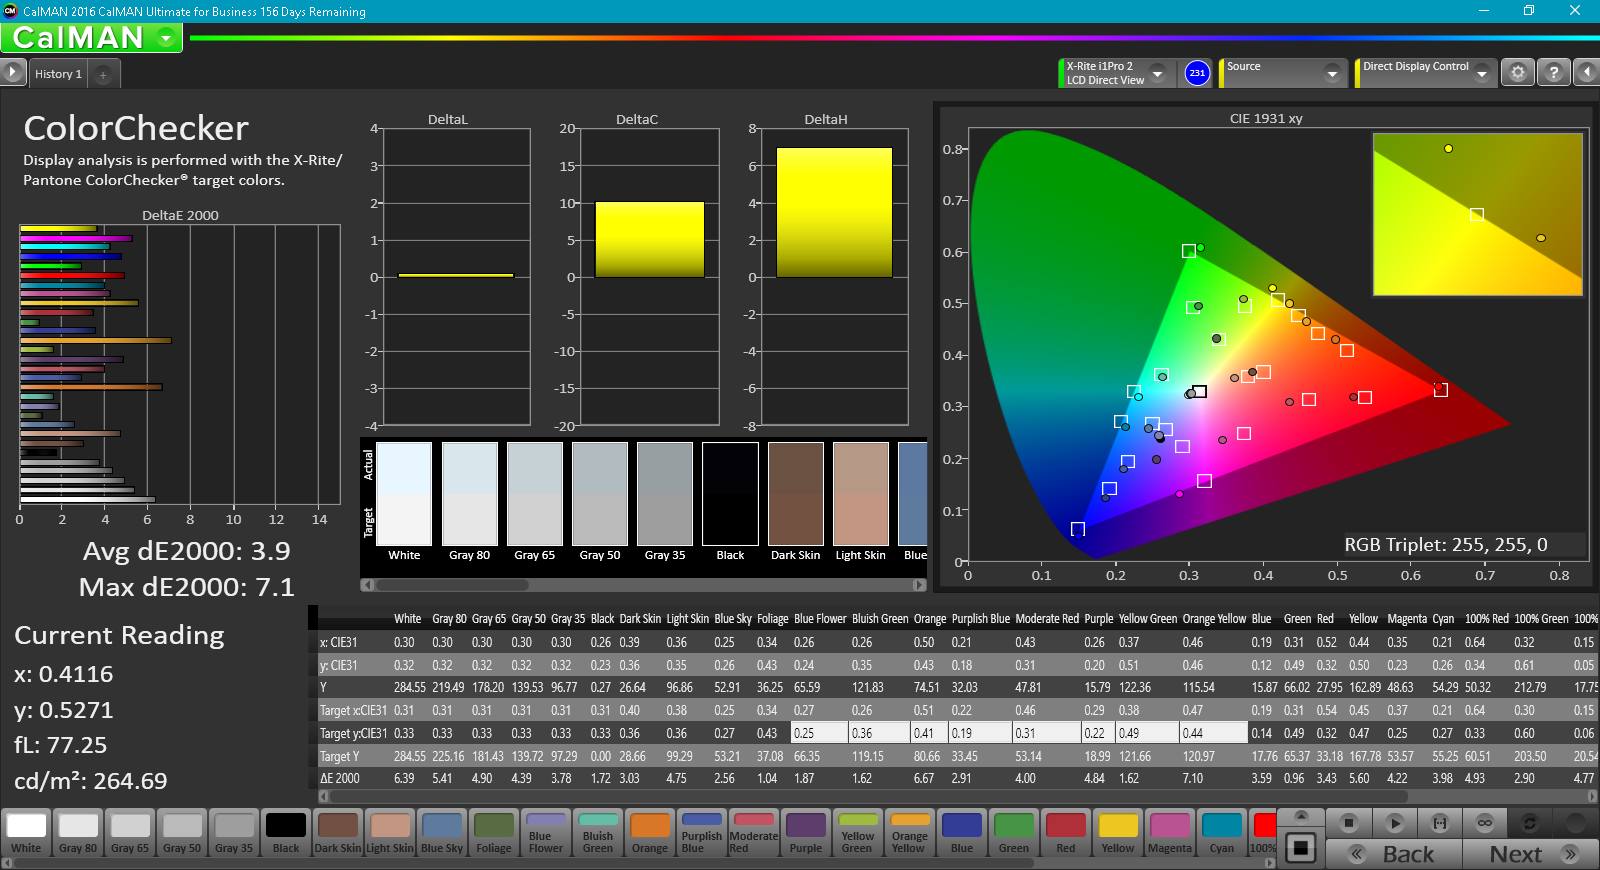This screenshot has height=870, width=1600.
Task: Click the blue 231 meter indicator circle
Action: pyautogui.click(x=1197, y=73)
